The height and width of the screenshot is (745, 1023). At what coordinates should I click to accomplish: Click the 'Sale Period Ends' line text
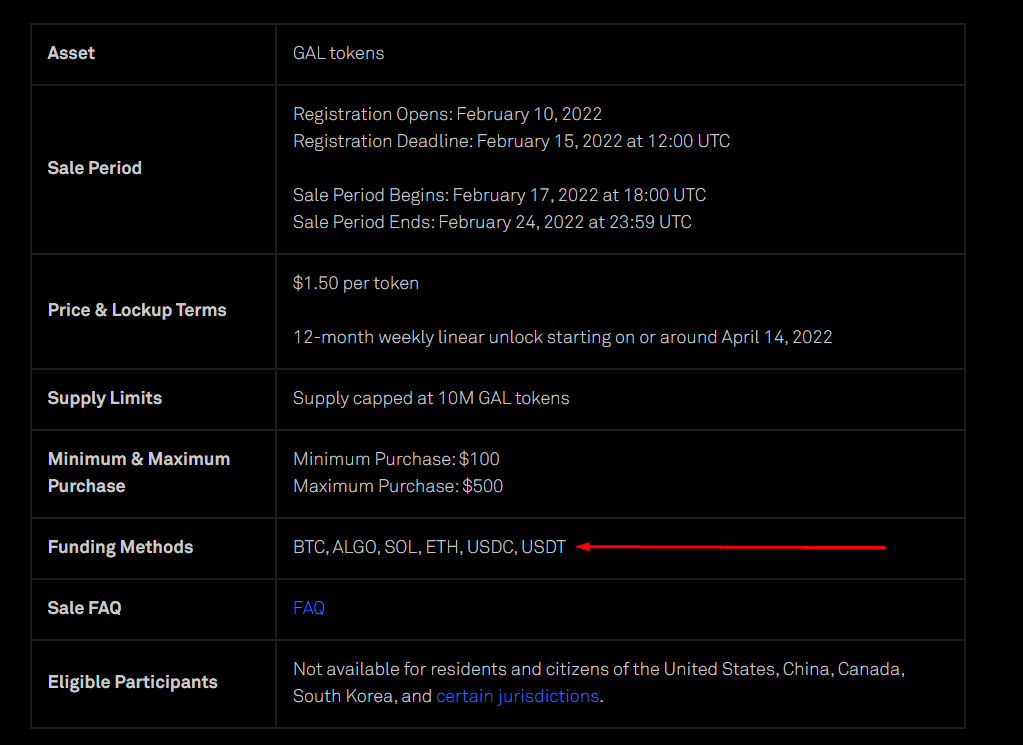(x=492, y=222)
